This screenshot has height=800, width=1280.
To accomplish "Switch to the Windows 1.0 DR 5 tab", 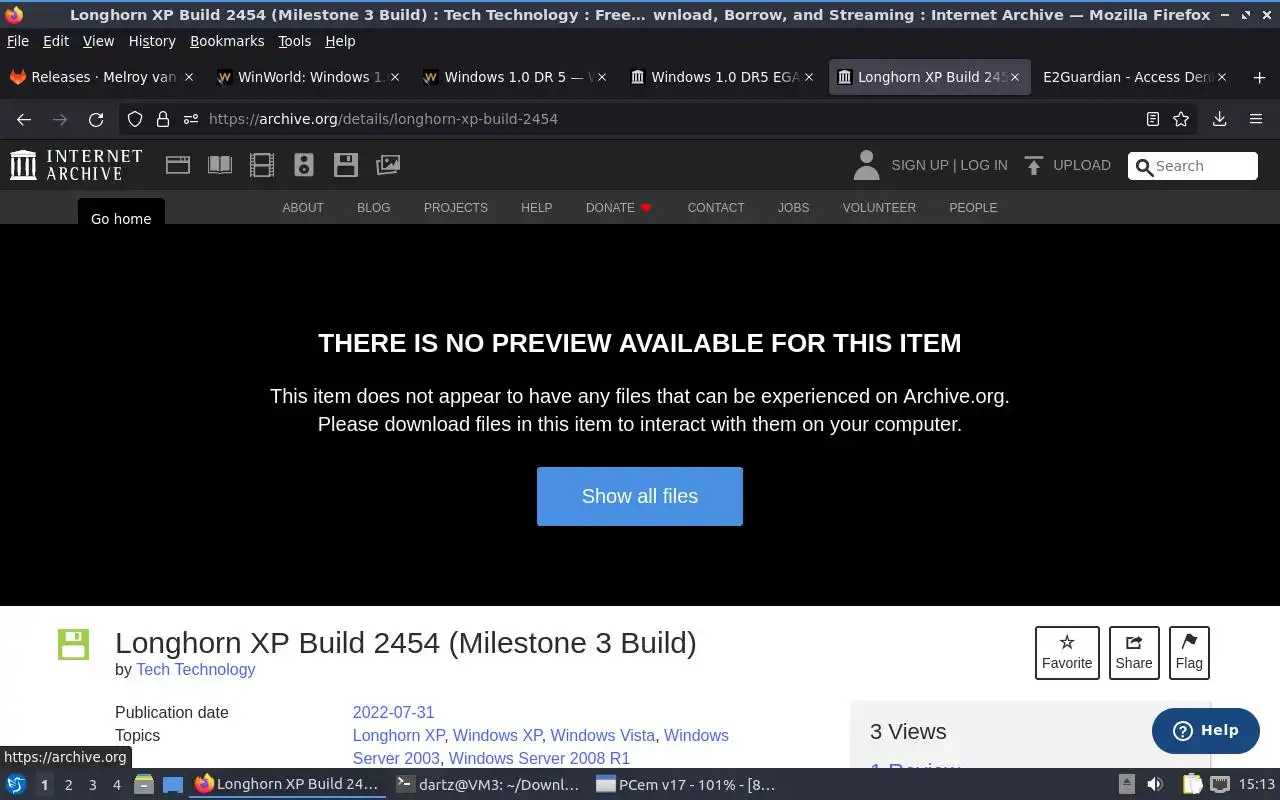I will tap(515, 77).
